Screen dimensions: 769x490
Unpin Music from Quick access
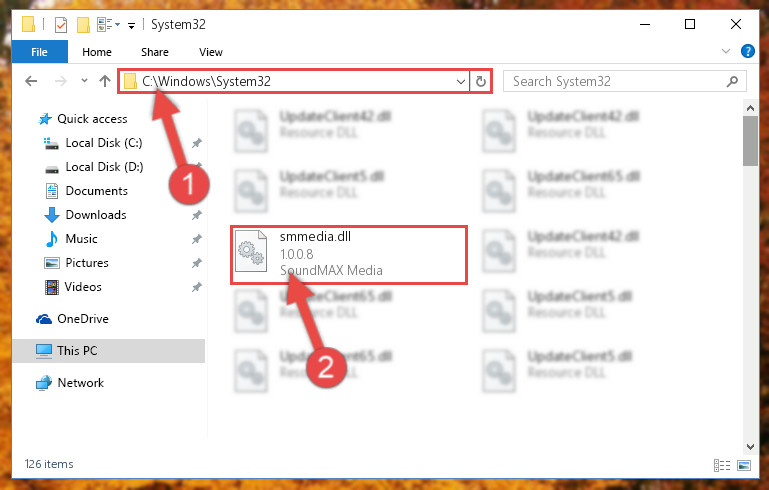pyautogui.click(x=197, y=239)
